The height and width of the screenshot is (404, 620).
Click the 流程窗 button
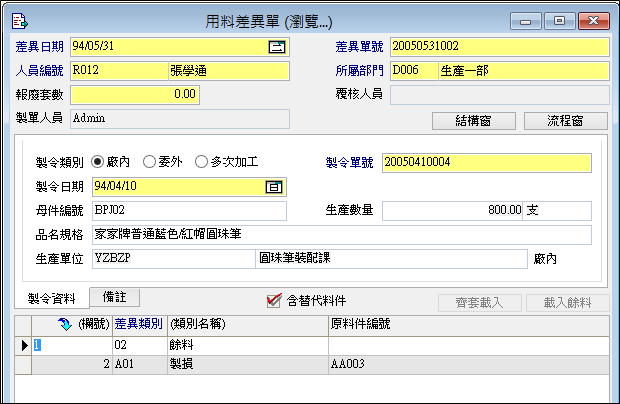coord(565,121)
